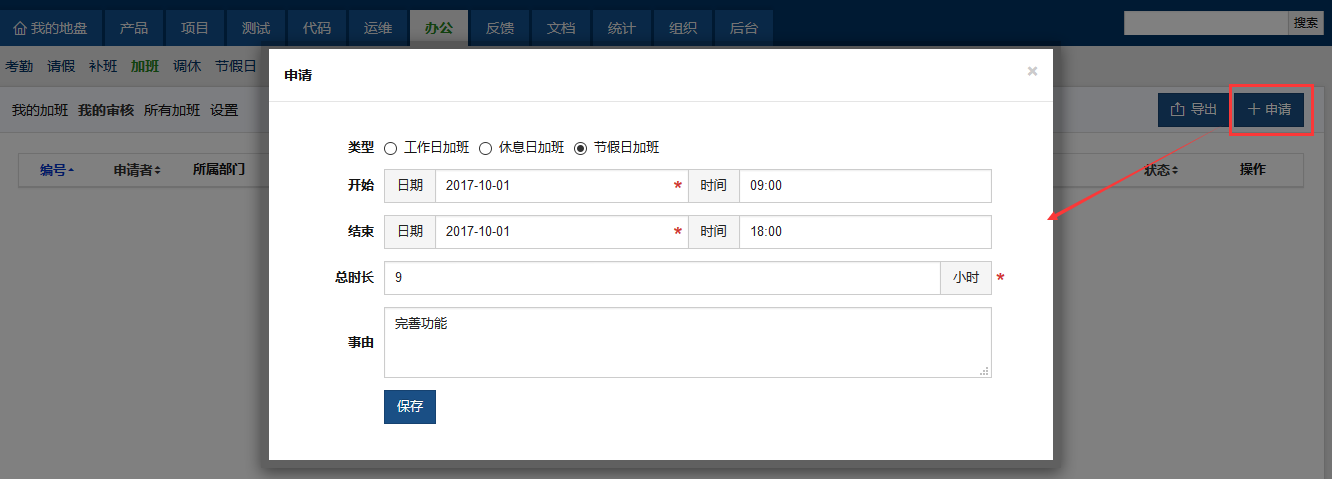The height and width of the screenshot is (479, 1332).
Task: Open the 反馈 tab
Action: (500, 28)
